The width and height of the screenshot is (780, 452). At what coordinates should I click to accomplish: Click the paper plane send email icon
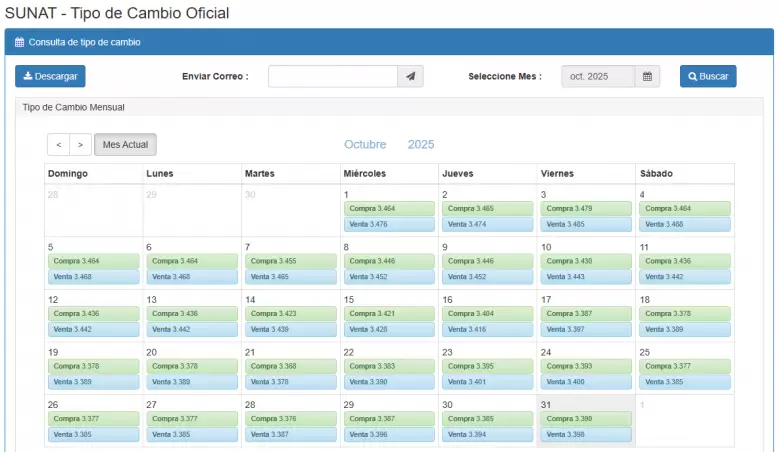tap(411, 77)
